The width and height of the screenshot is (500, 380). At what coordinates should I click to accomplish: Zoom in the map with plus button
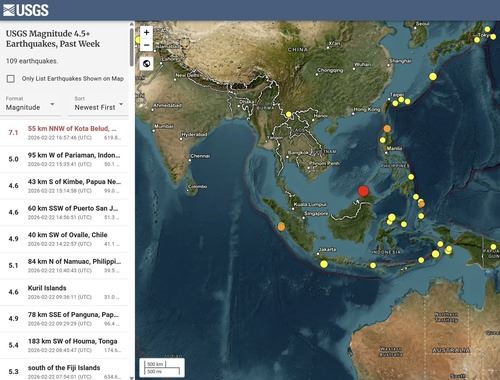click(x=146, y=32)
